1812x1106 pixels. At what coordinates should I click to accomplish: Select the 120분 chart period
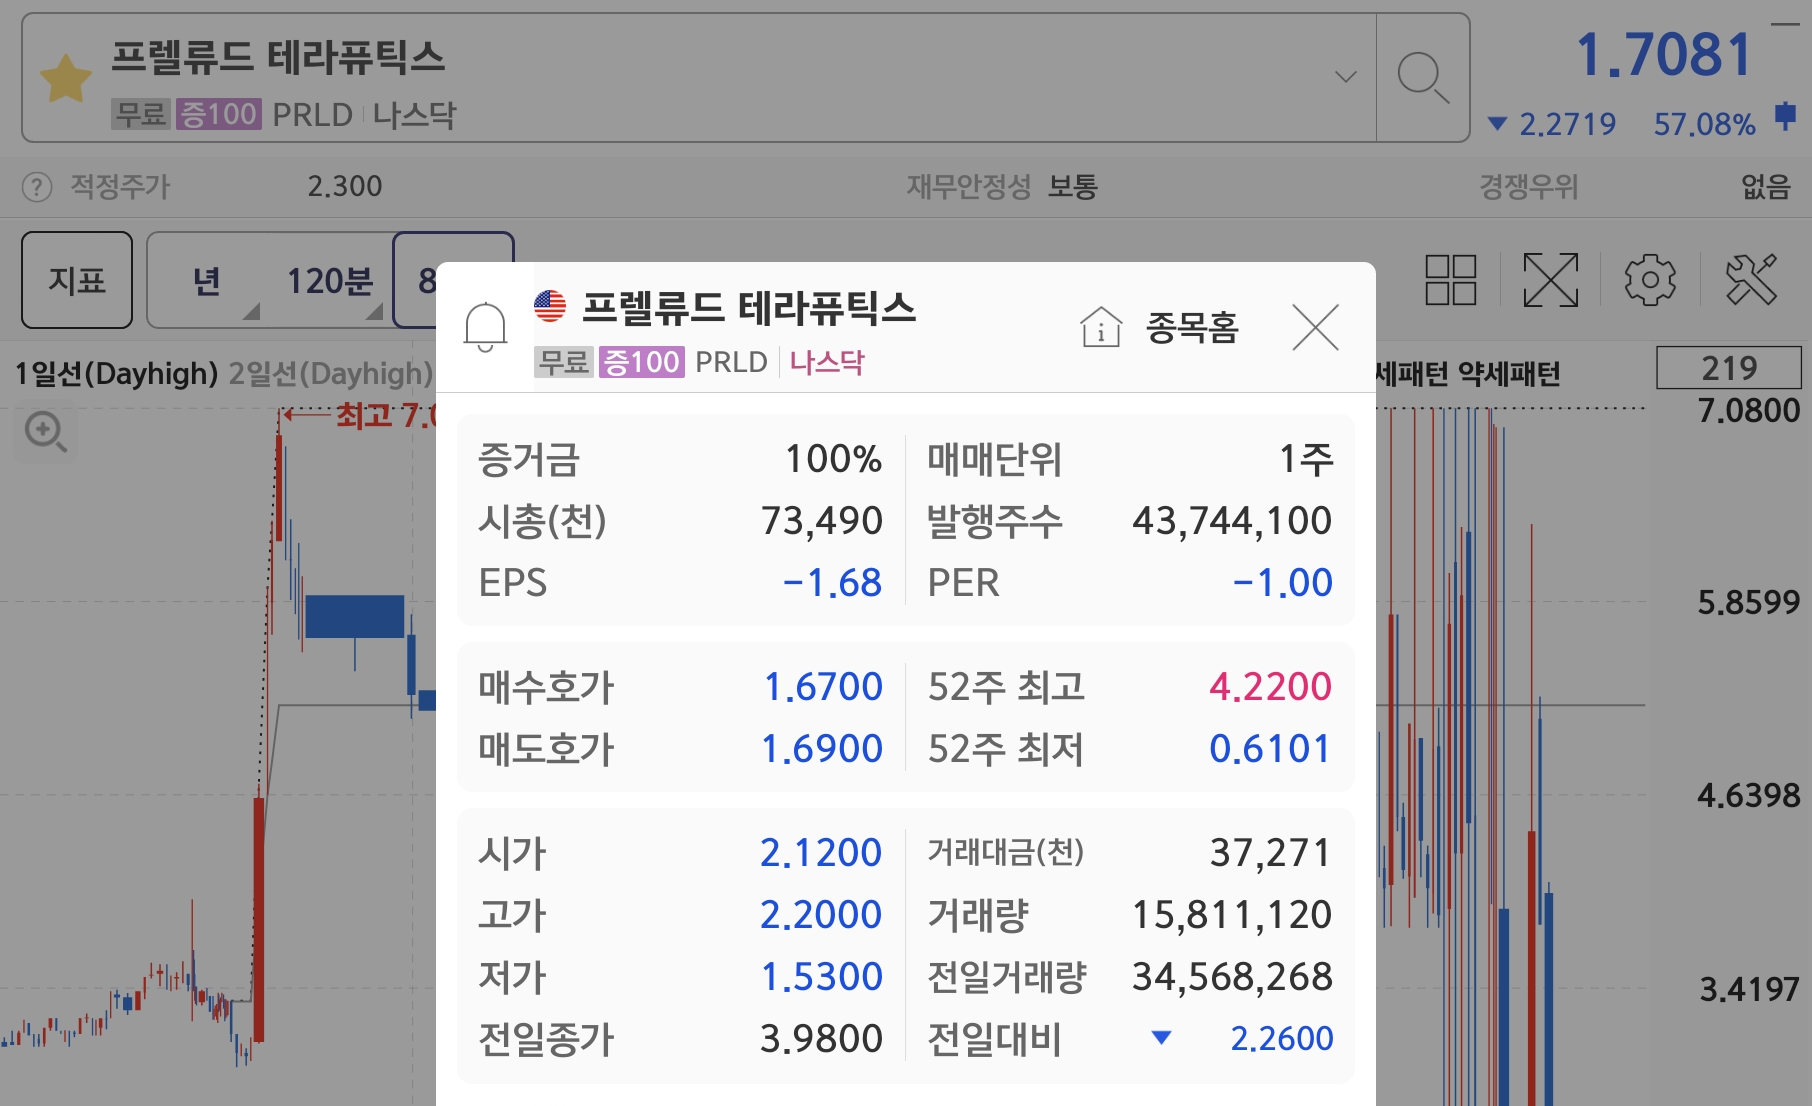click(x=330, y=281)
